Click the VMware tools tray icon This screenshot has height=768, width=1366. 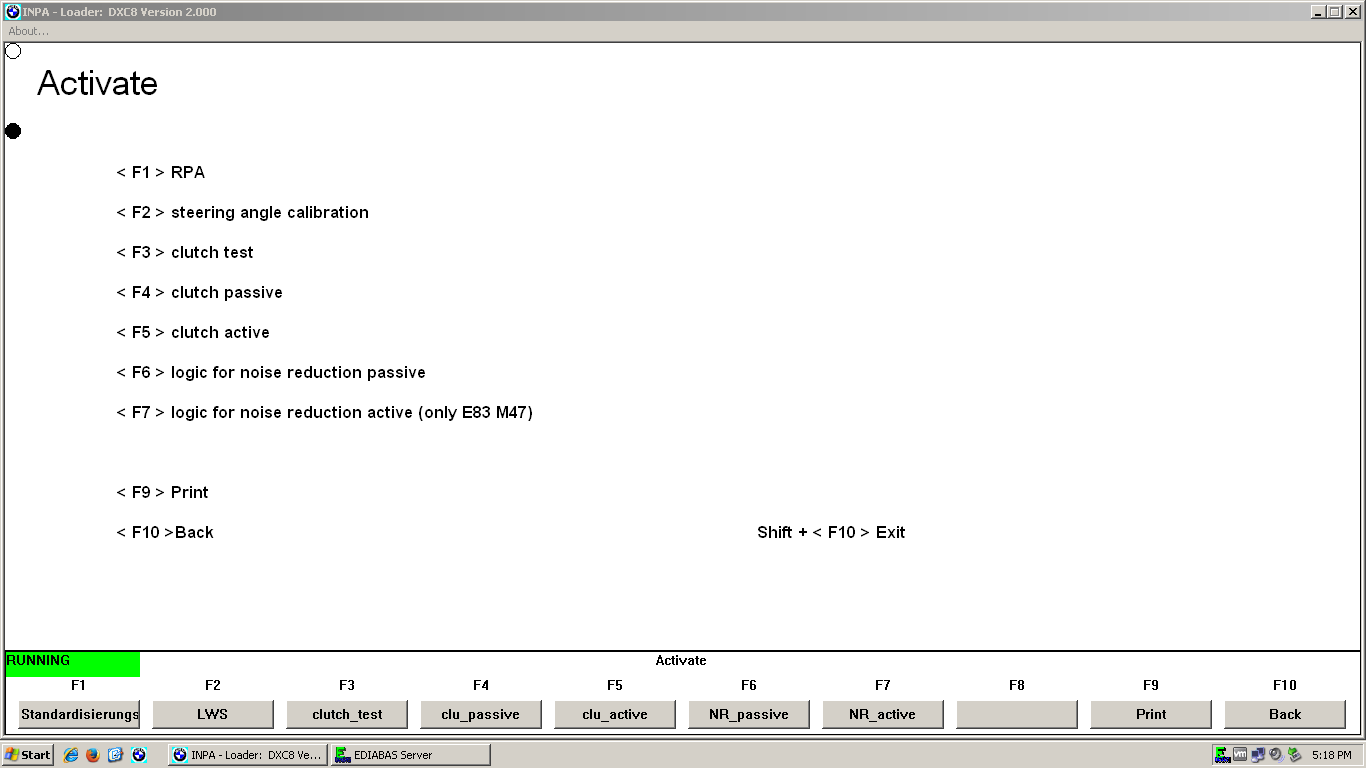pyautogui.click(x=1240, y=755)
